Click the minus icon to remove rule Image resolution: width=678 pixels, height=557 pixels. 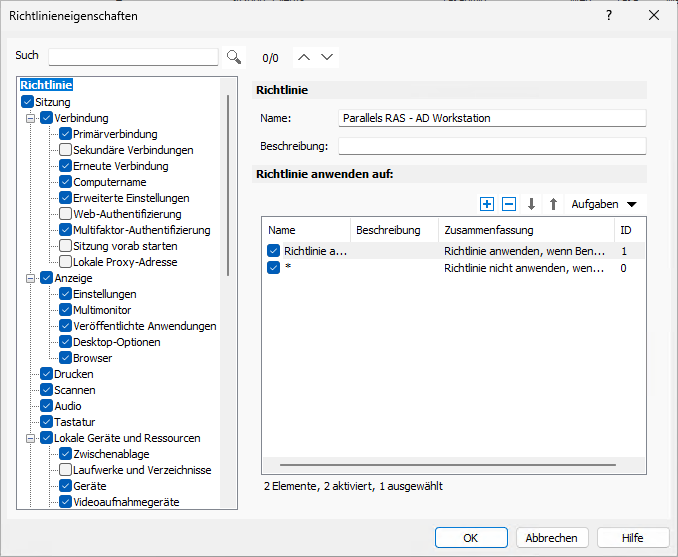pos(508,204)
